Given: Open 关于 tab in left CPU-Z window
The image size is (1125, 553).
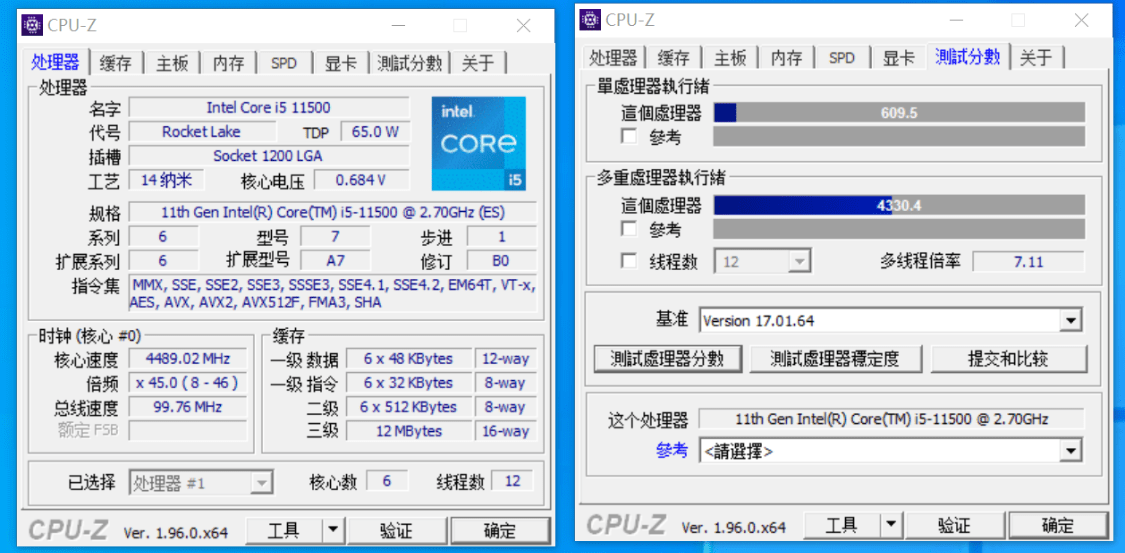Looking at the screenshot, I should point(478,63).
